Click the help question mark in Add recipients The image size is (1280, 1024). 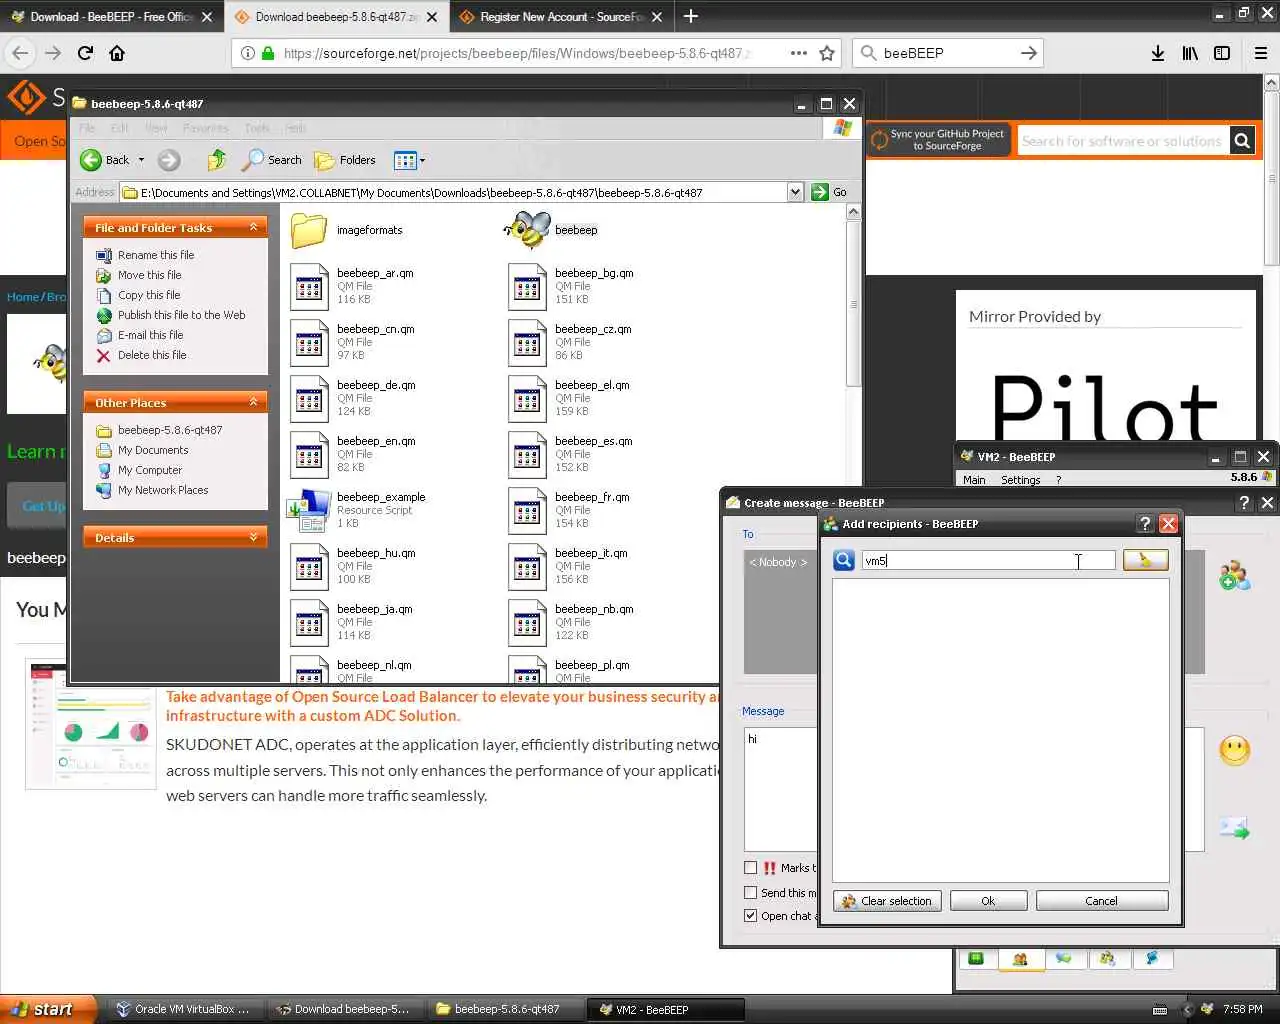(1145, 524)
